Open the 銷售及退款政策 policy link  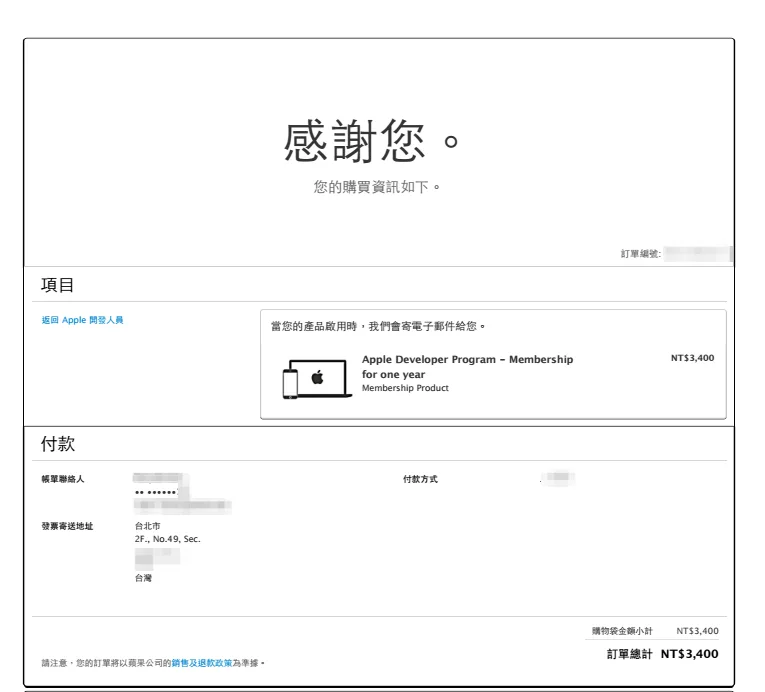point(201,663)
